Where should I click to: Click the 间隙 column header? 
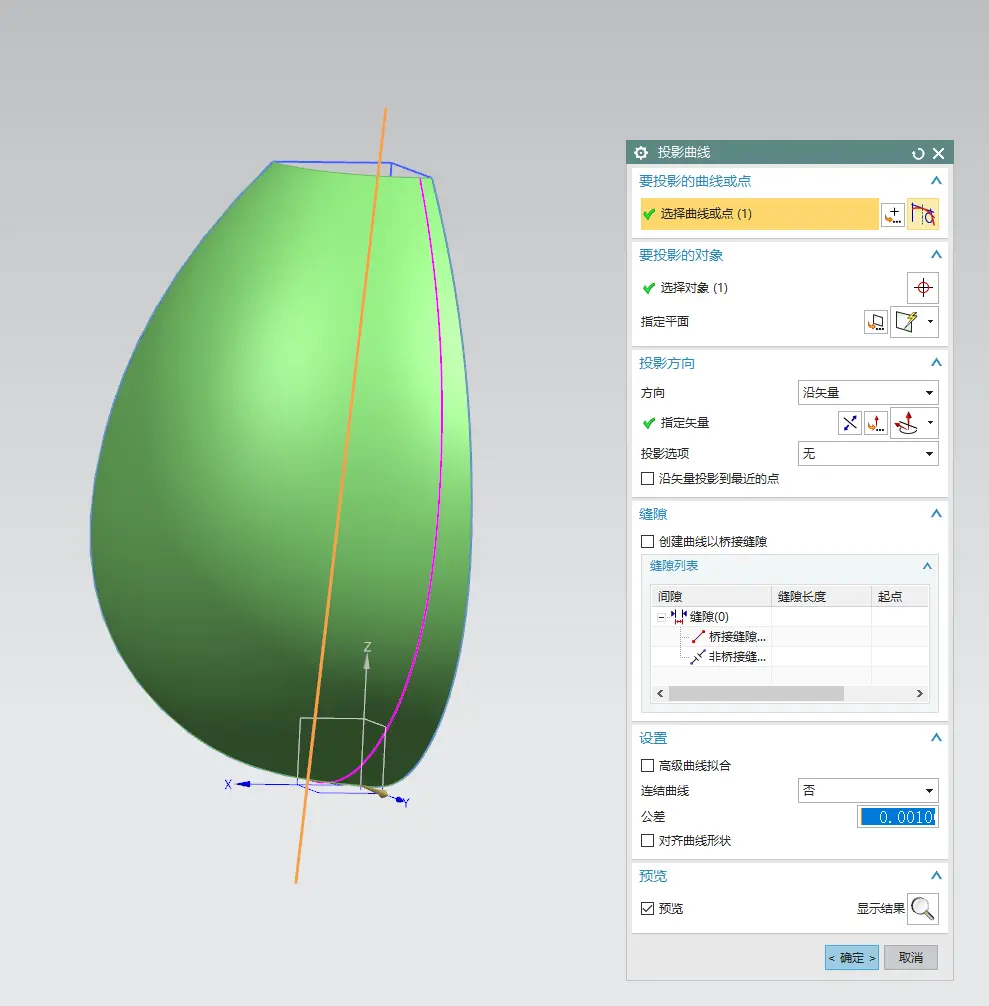pos(711,597)
